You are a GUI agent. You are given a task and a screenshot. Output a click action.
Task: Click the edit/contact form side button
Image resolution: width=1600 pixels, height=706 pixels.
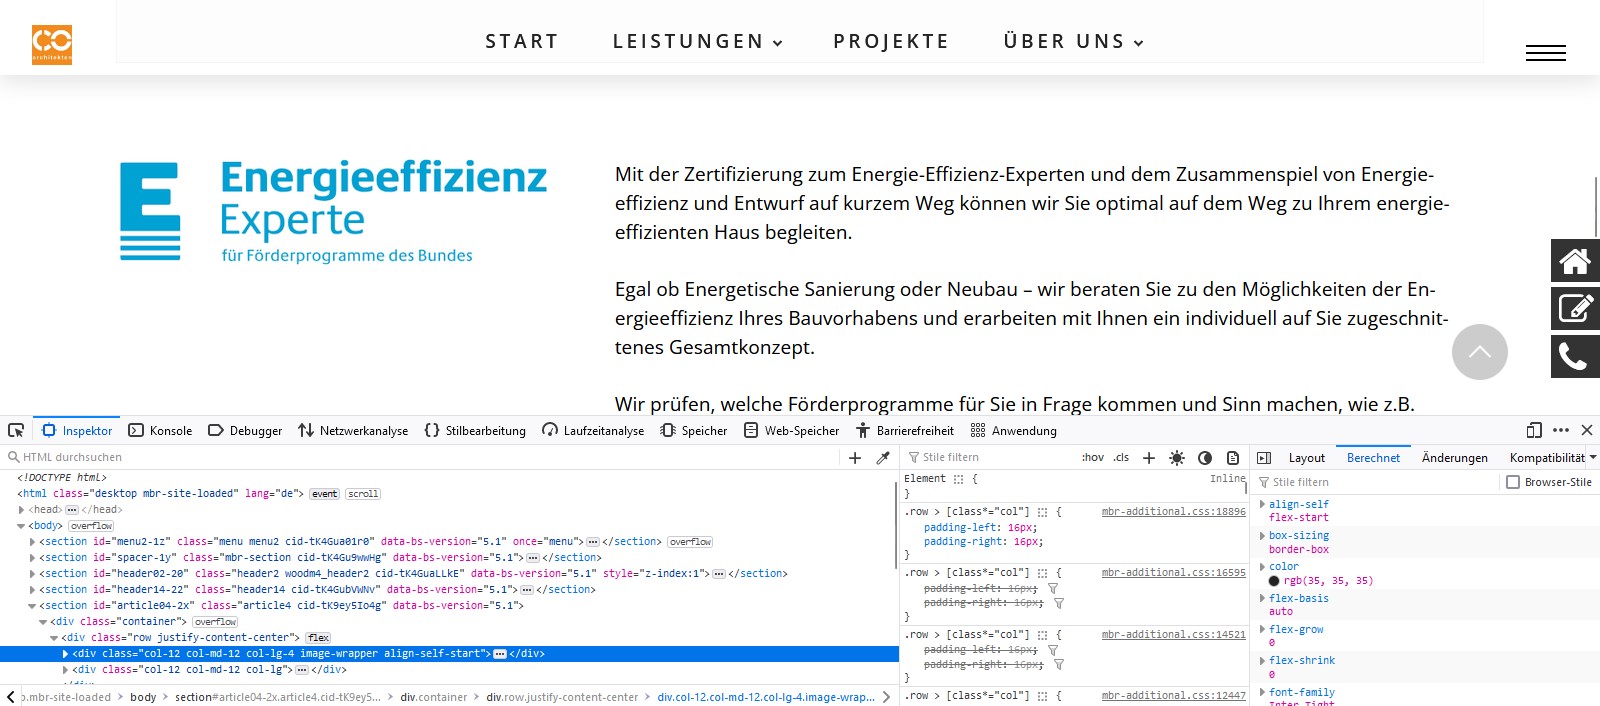pos(1575,308)
